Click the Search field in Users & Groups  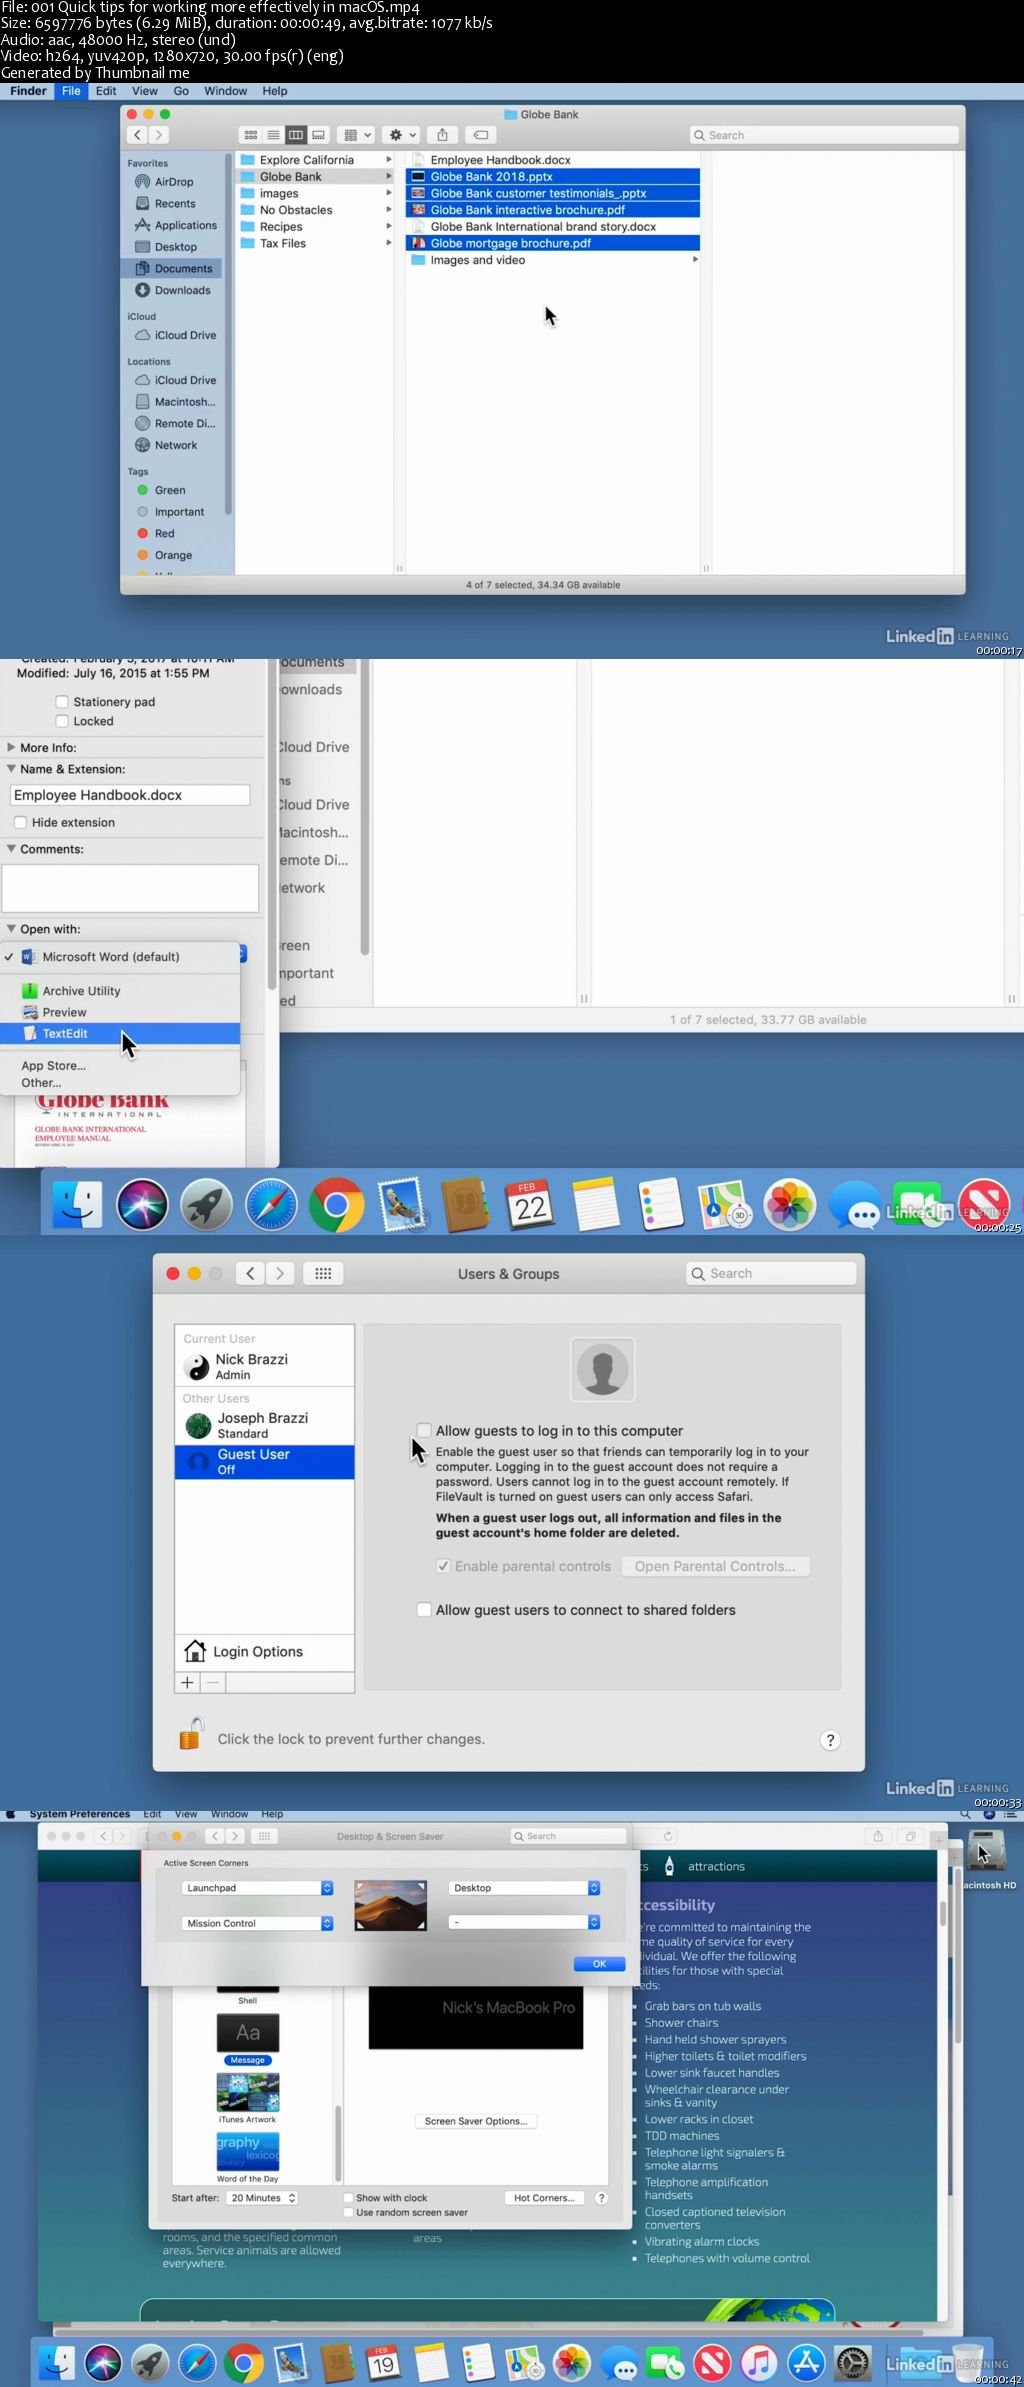click(x=771, y=1273)
